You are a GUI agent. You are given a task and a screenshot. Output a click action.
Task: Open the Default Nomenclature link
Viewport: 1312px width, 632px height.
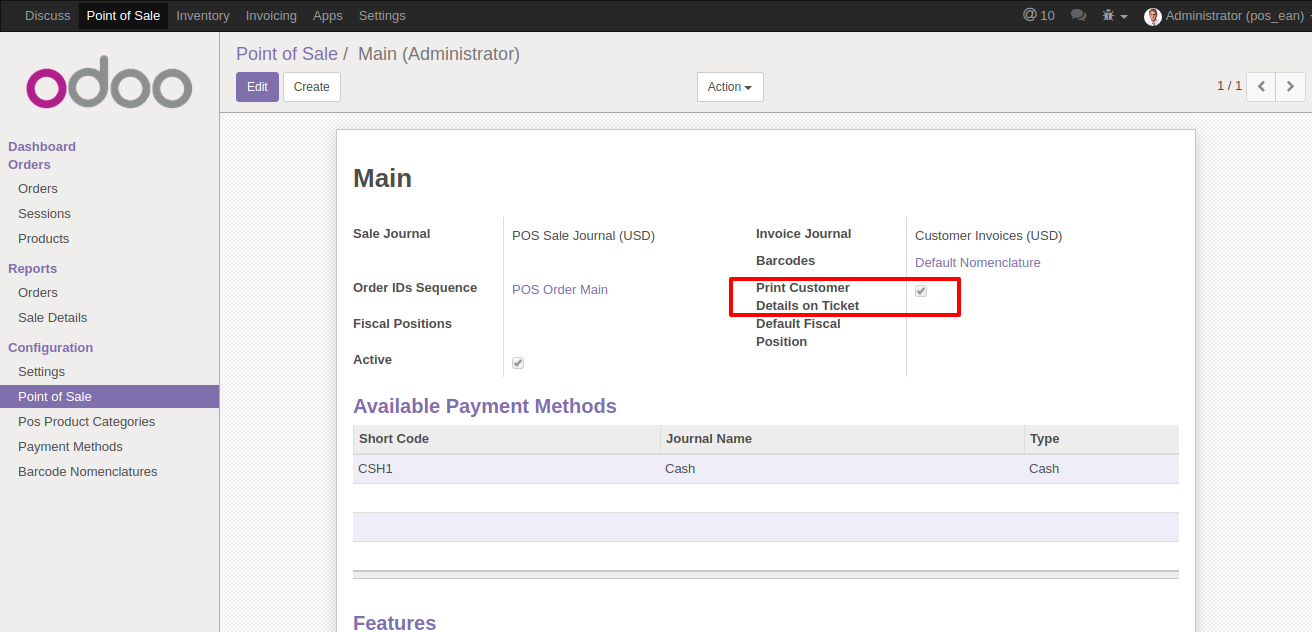click(978, 262)
